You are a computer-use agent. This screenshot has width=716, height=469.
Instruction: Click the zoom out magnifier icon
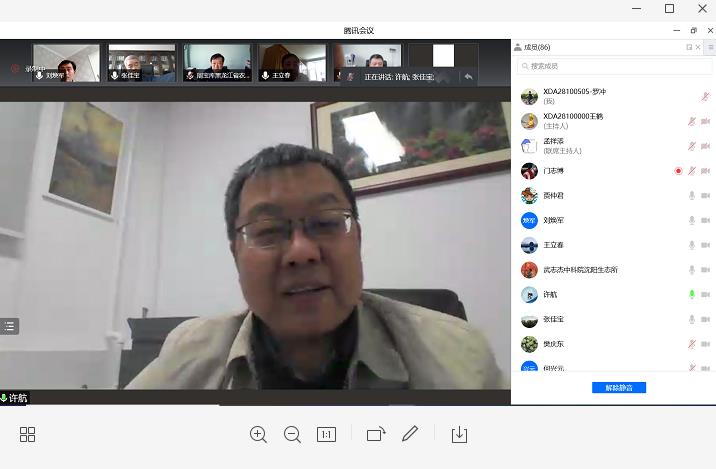292,434
